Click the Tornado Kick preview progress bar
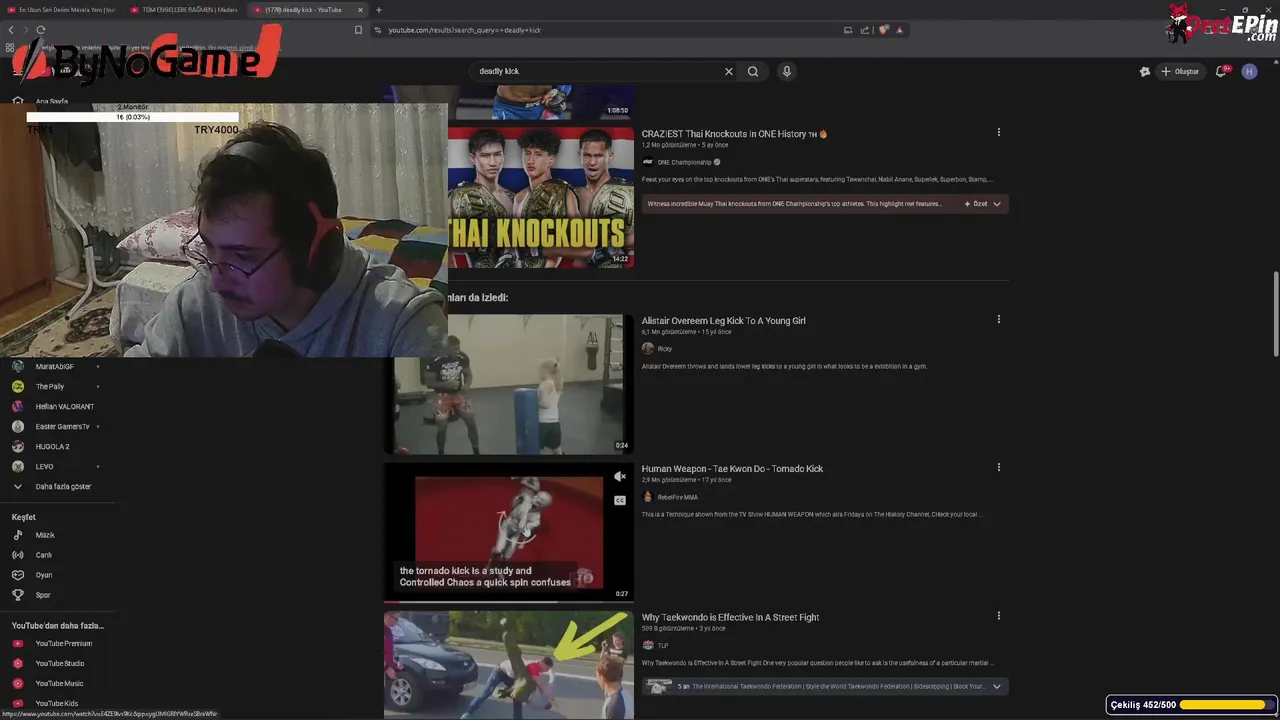Screen dimensions: 1280x720 pos(508,601)
